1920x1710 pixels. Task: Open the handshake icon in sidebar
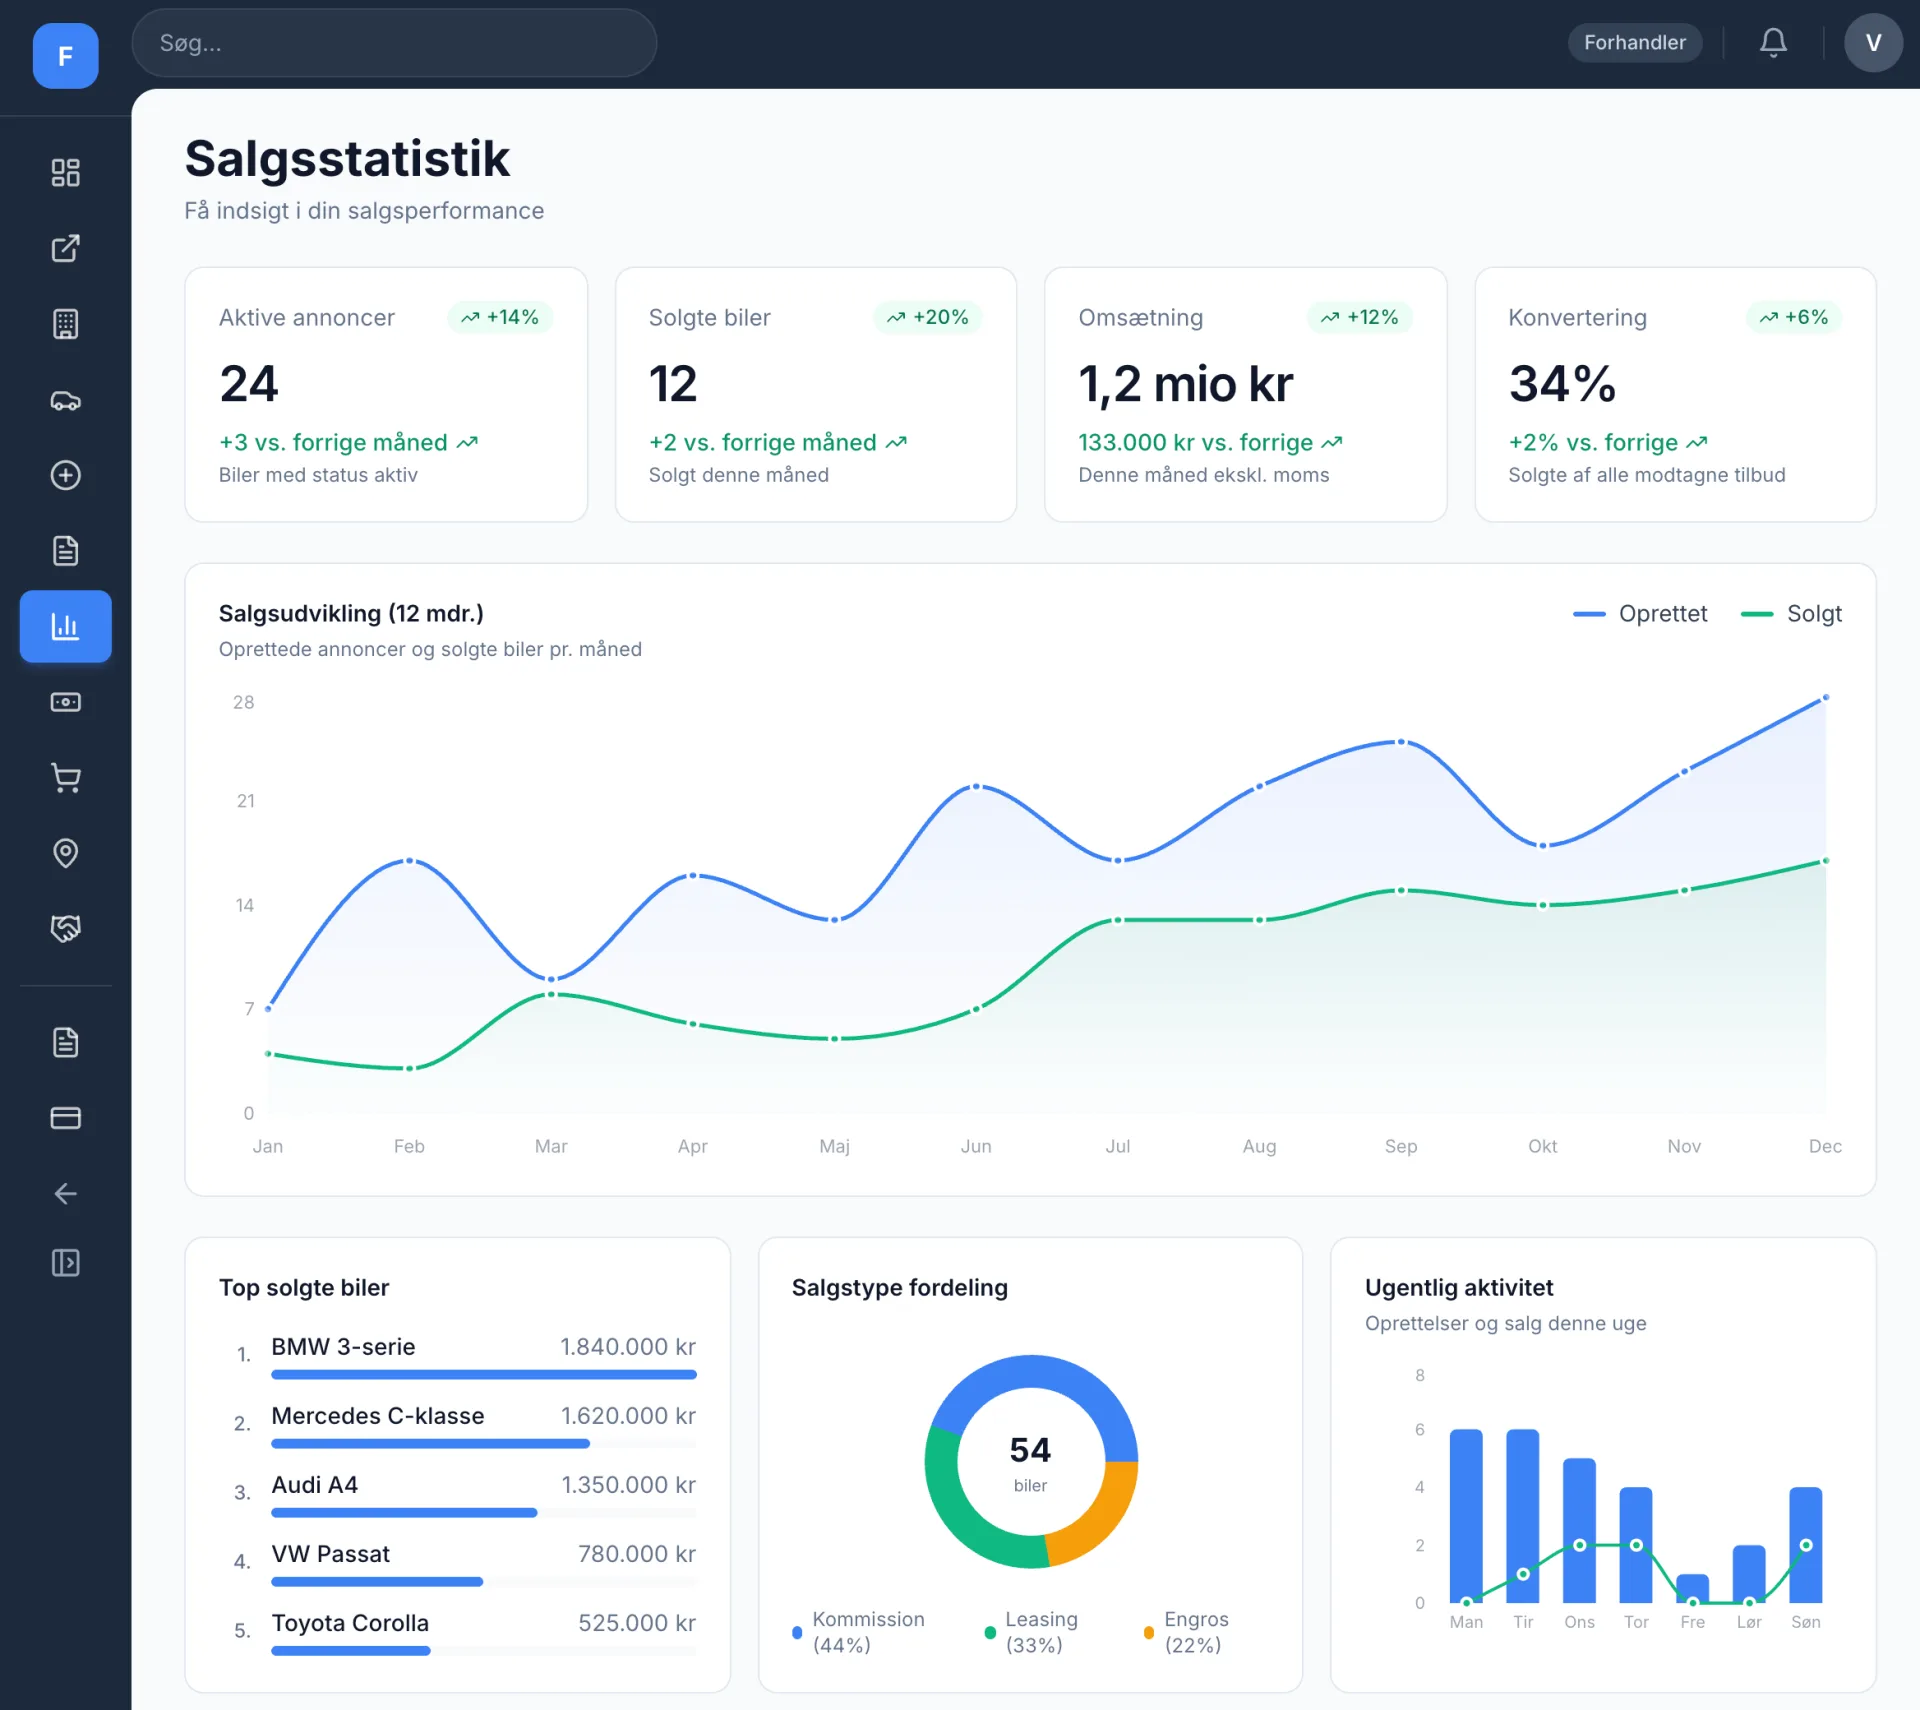[65, 929]
